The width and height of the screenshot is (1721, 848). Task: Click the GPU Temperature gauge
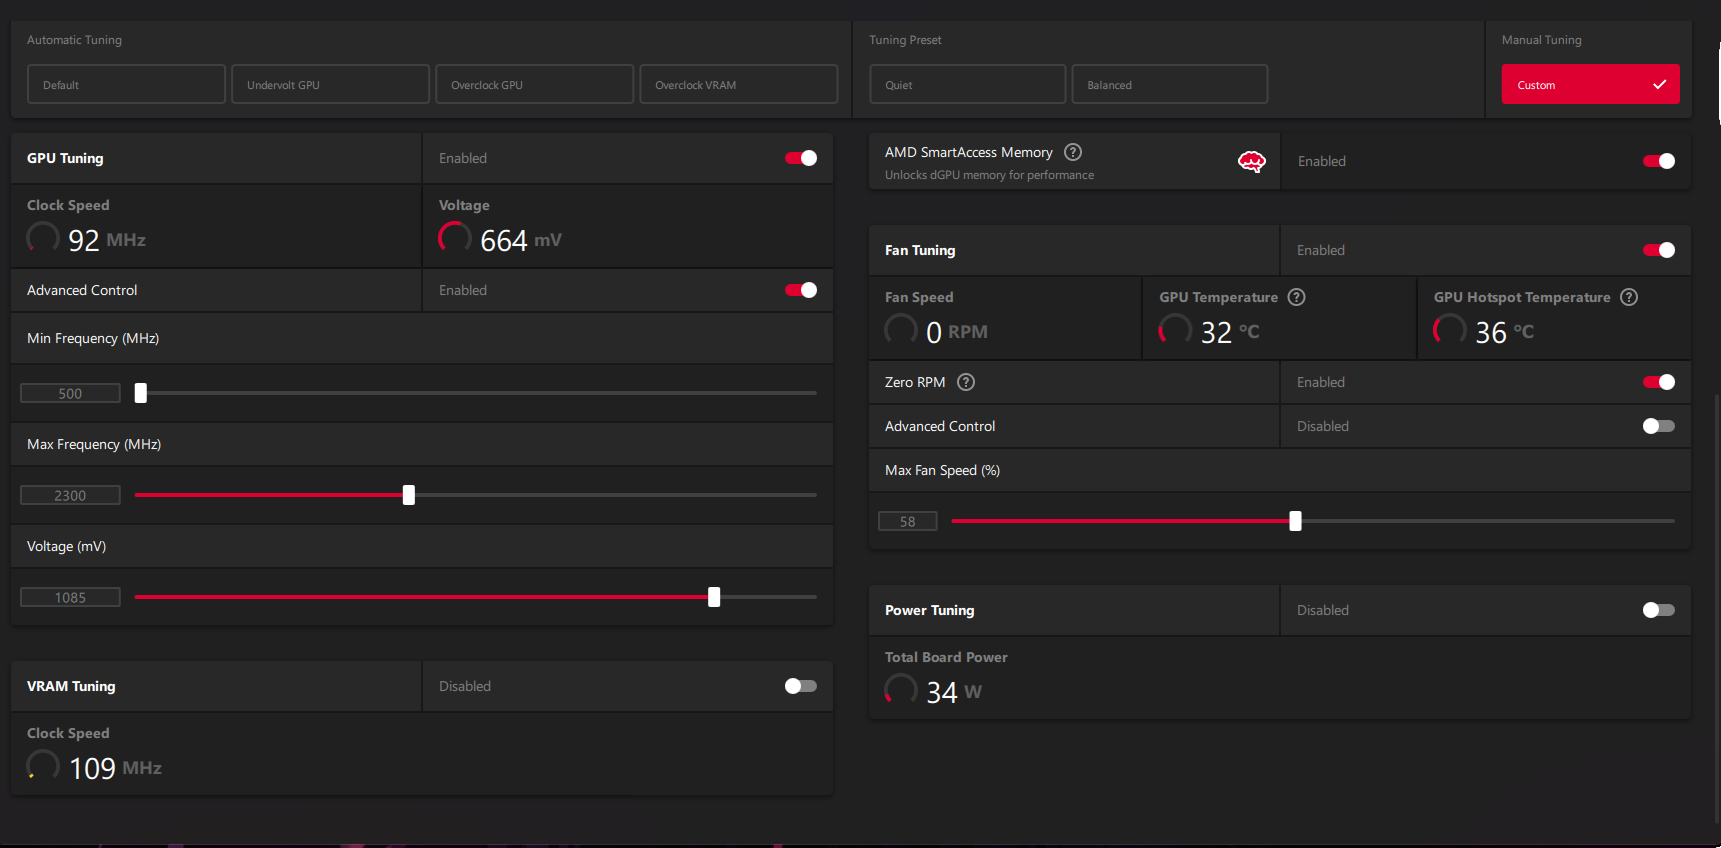coord(1175,330)
